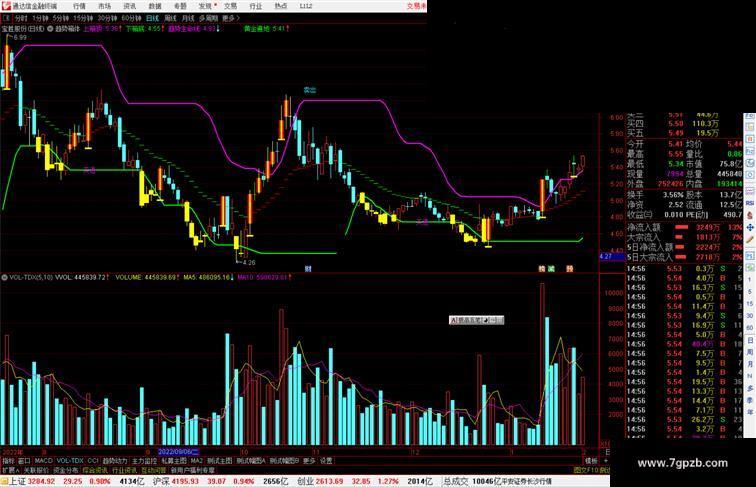Click the 净流入额 row in the quote panel
Image resolution: width=756 pixels, height=487 pixels.
pyautogui.click(x=684, y=227)
